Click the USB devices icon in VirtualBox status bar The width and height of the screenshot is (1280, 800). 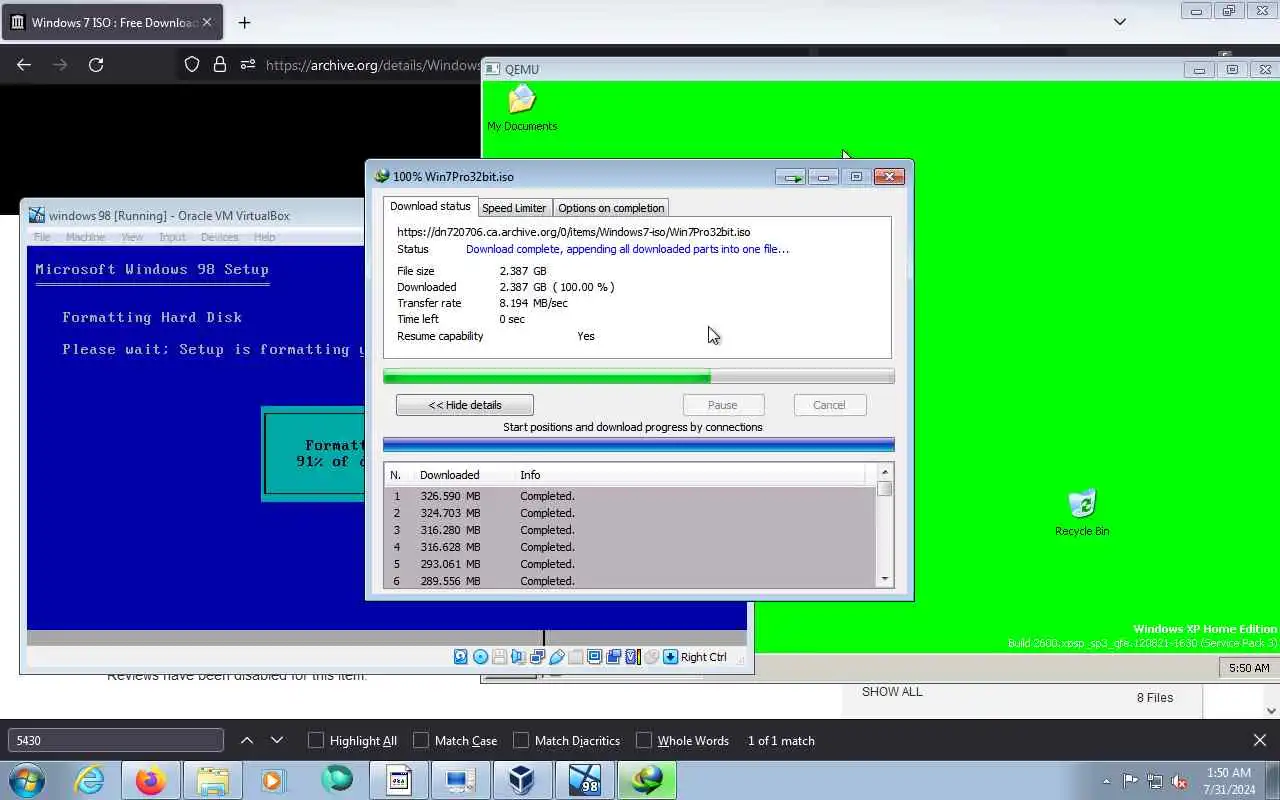pos(557,657)
